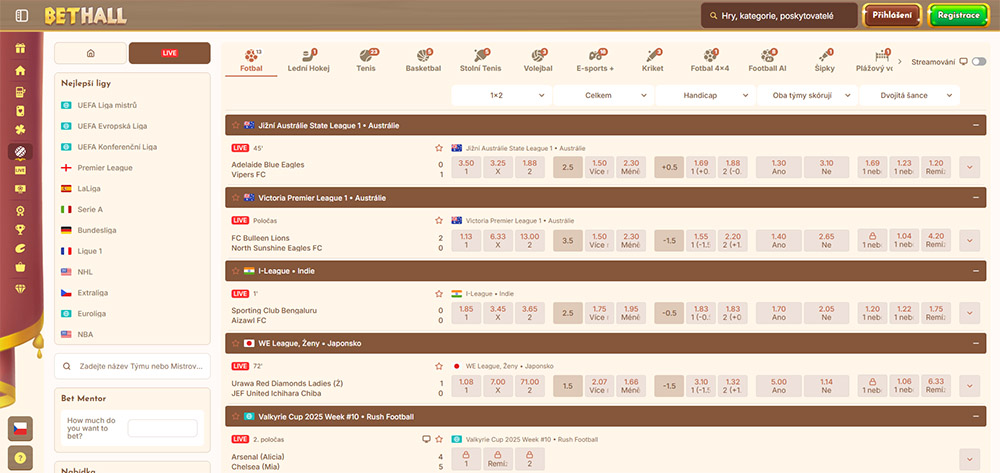Favorite the Adelaide Blue Eagles match star

(438, 147)
